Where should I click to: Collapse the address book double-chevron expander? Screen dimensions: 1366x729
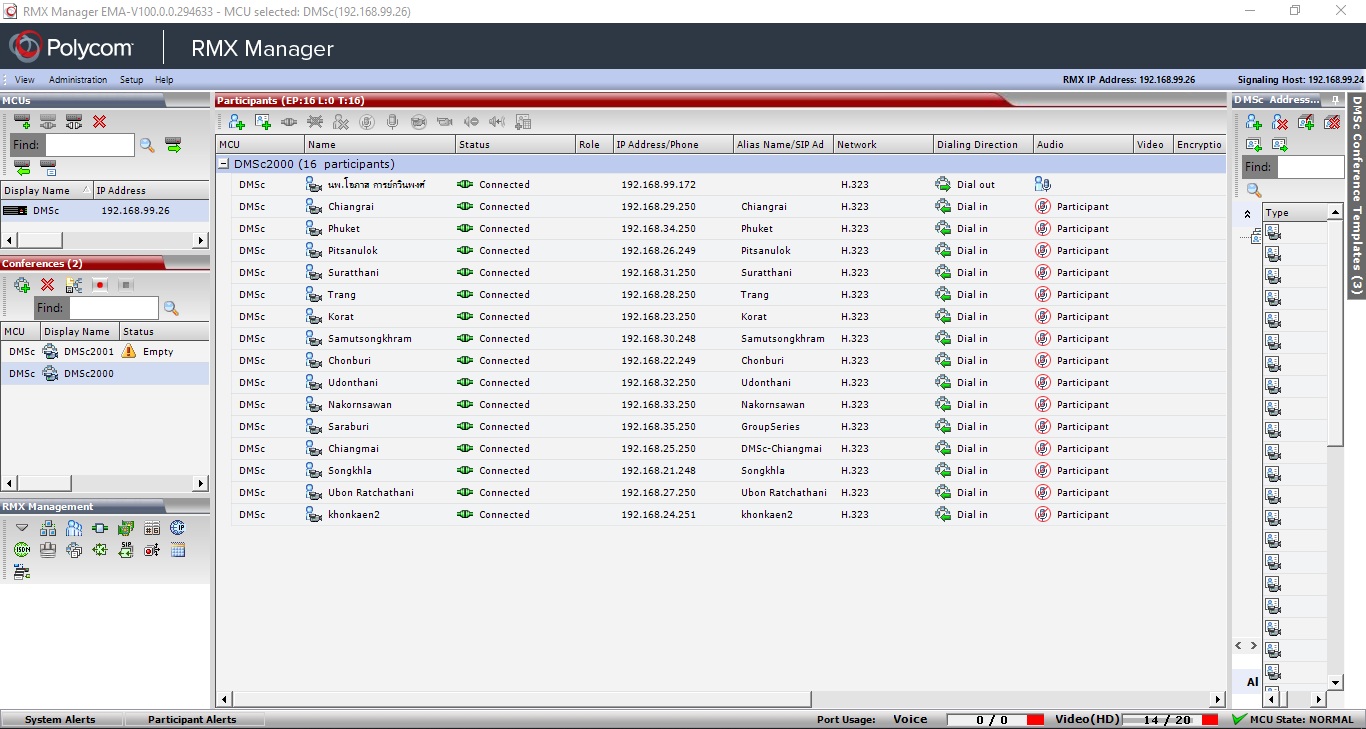click(x=1247, y=214)
